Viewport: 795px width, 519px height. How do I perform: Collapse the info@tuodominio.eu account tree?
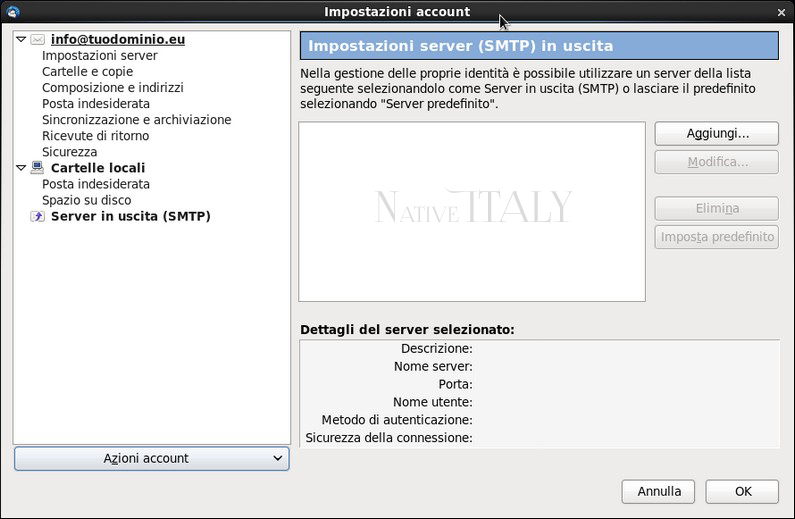coord(21,39)
